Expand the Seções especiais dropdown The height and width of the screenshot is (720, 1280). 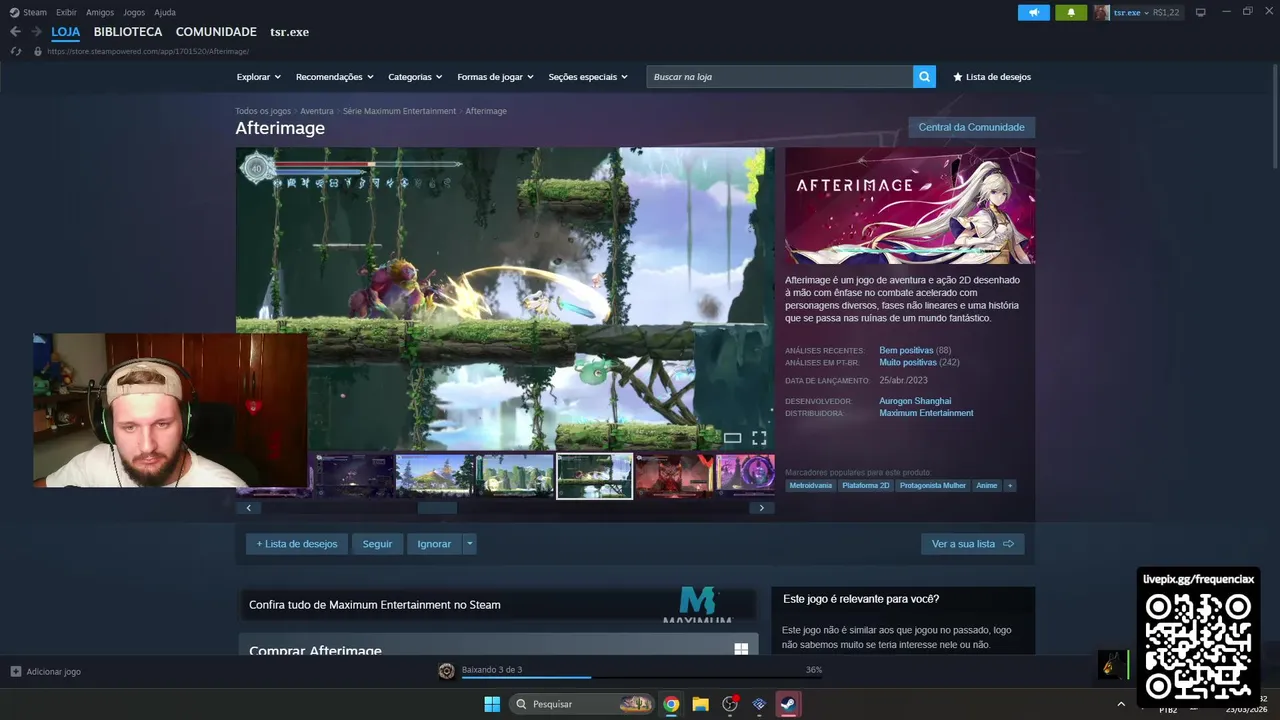(588, 77)
